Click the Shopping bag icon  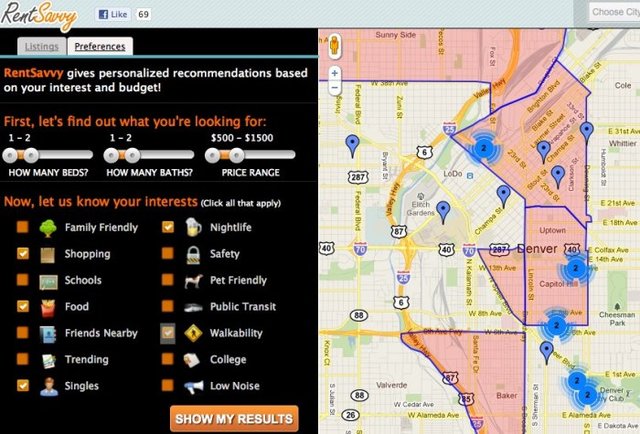coord(48,255)
